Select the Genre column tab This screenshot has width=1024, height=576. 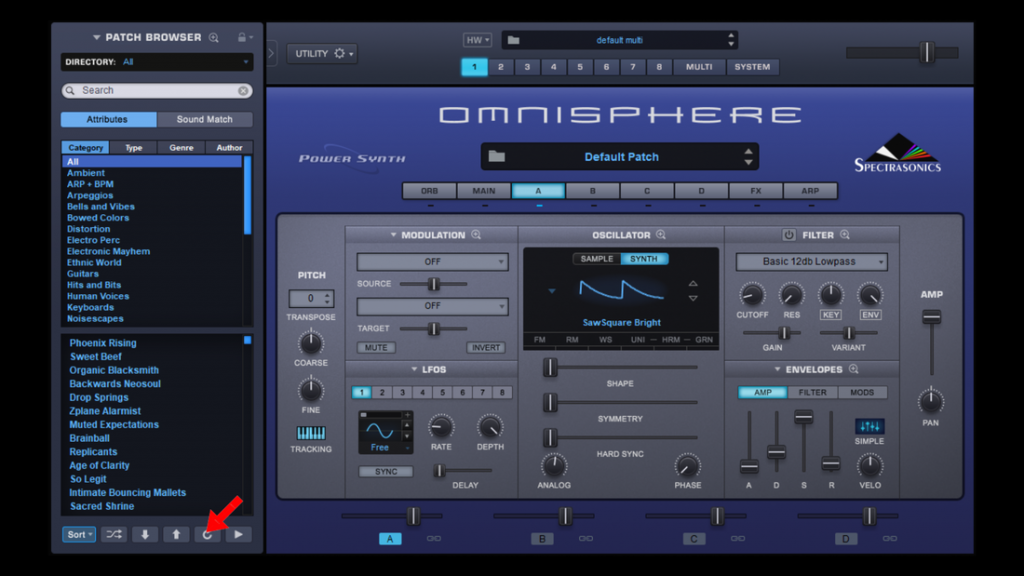182,148
